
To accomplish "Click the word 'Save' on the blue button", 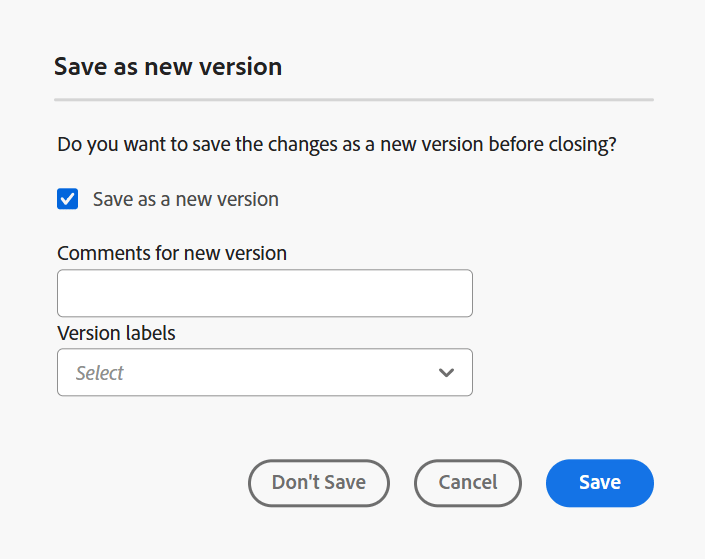I will (x=600, y=483).
